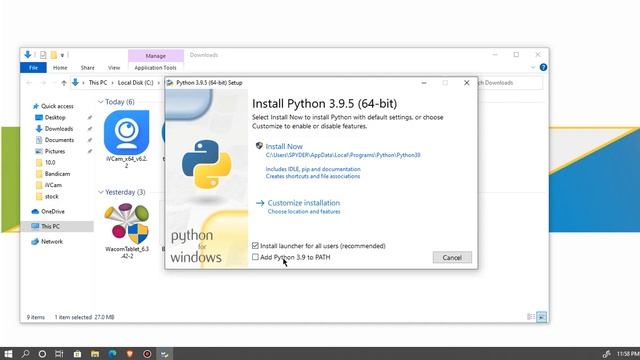Open stock folder in sidebar
This screenshot has width=640, height=360.
tap(51, 197)
